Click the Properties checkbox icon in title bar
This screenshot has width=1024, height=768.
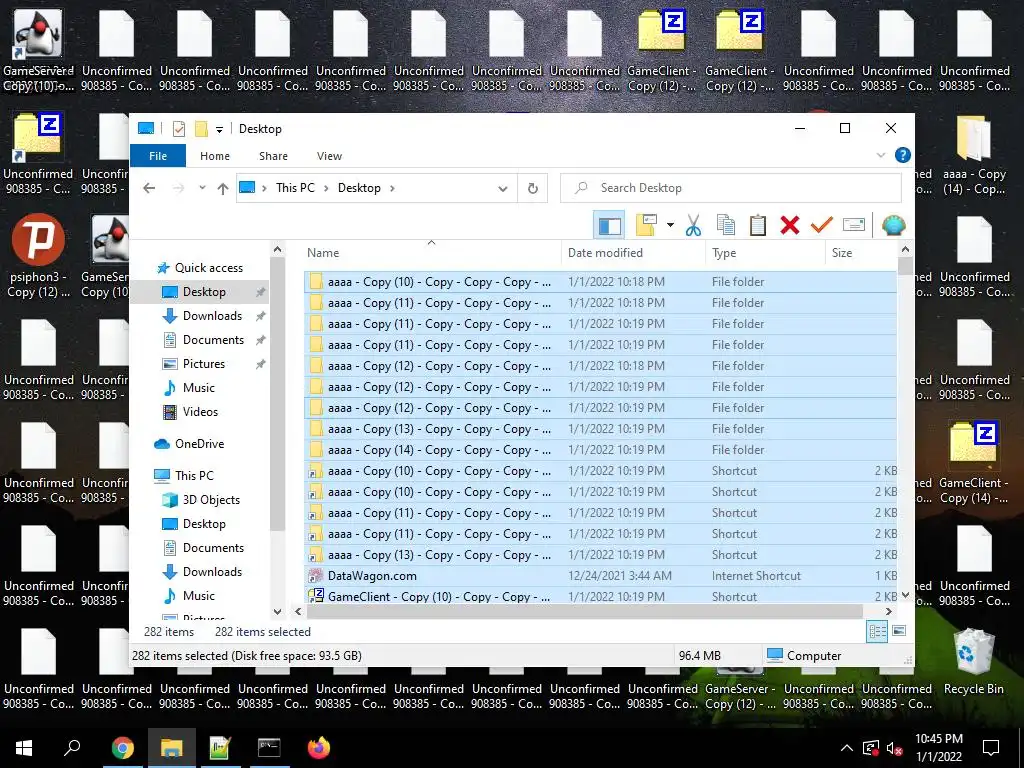[178, 129]
